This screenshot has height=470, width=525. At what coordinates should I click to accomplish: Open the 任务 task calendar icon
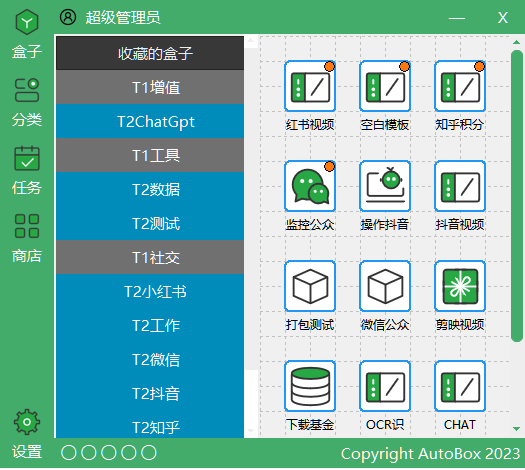click(x=27, y=158)
